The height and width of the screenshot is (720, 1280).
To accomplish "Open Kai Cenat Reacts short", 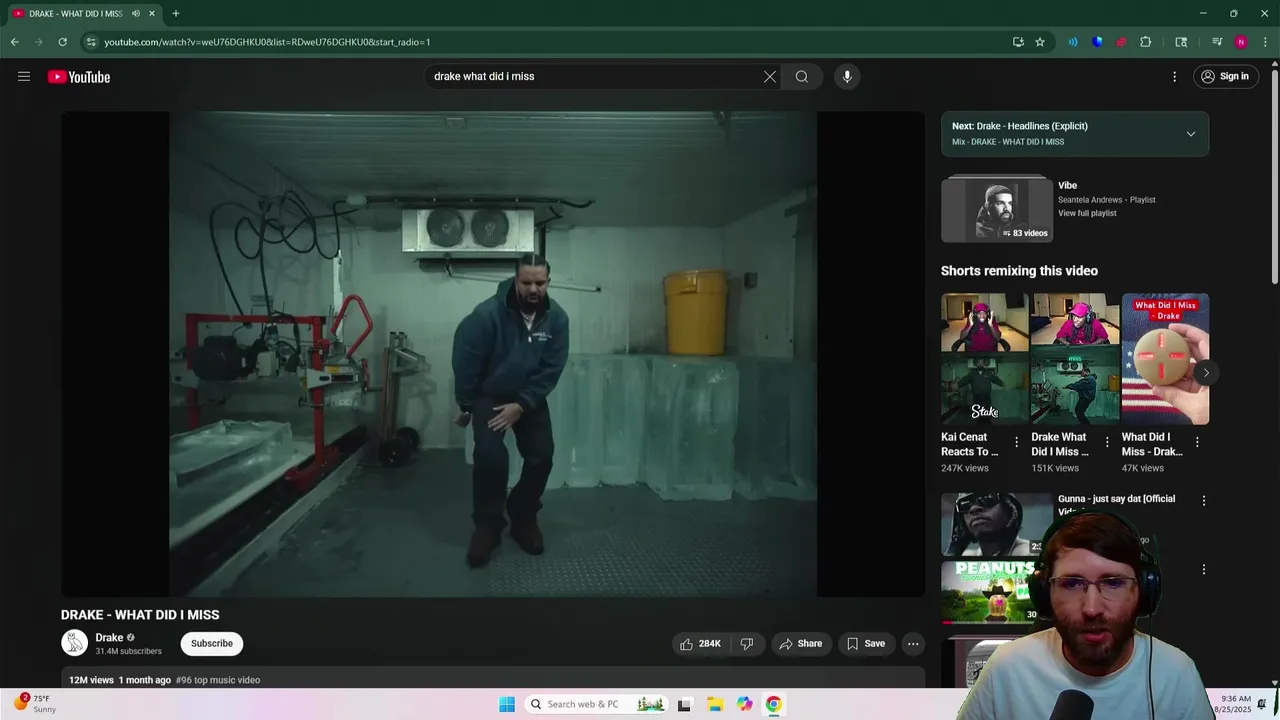I will [x=984, y=359].
